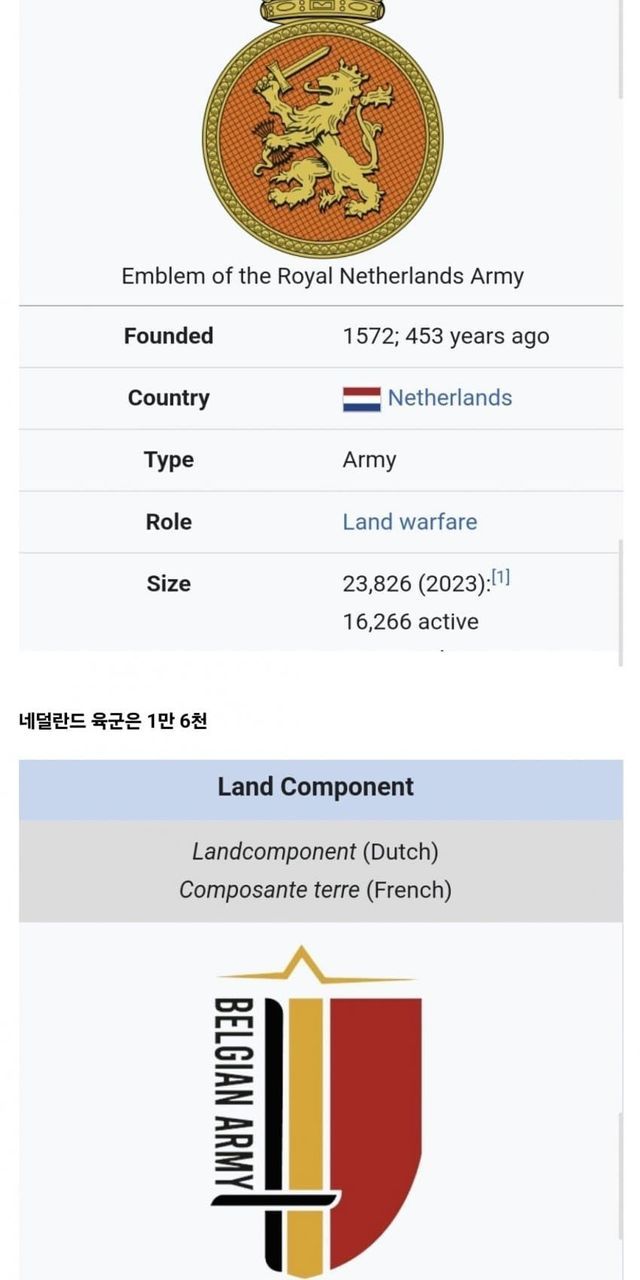The image size is (640, 1280).
Task: Tap the Composante terre (French) name
Action: tap(315, 890)
